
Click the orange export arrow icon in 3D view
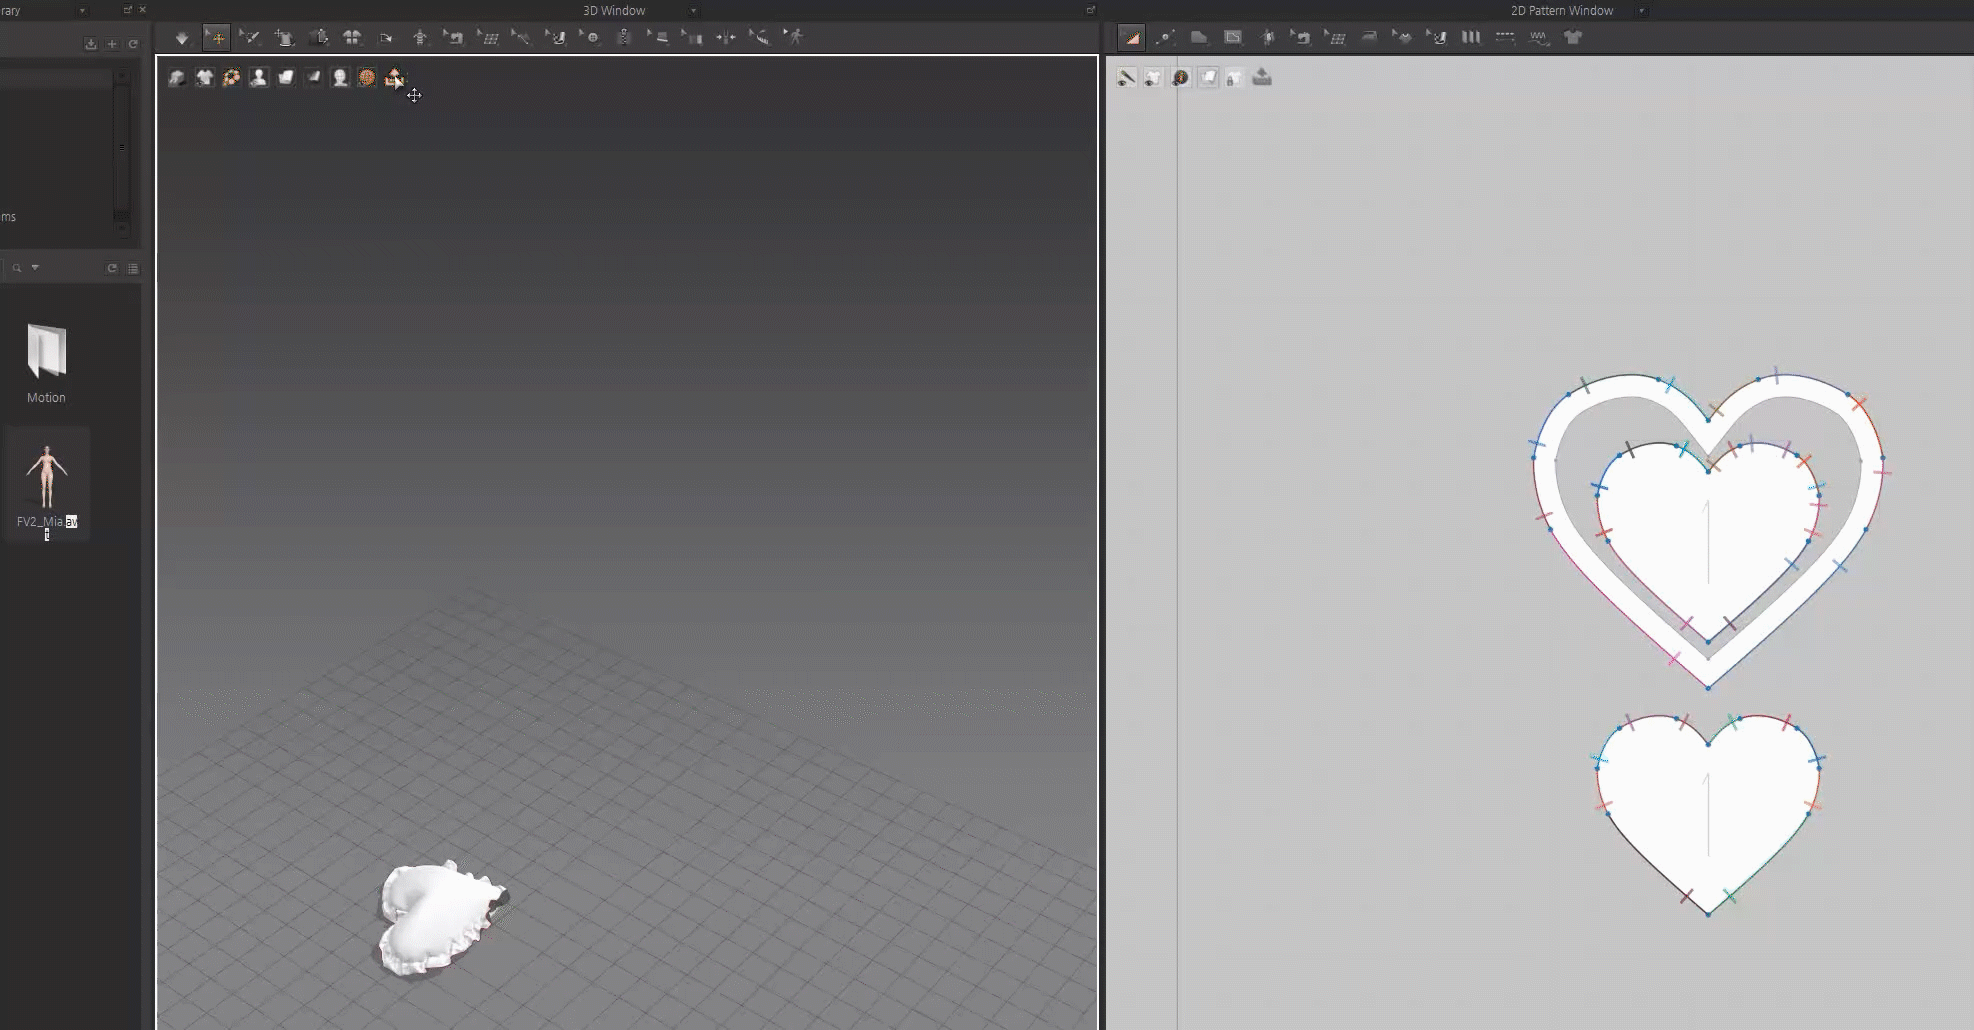click(x=394, y=78)
